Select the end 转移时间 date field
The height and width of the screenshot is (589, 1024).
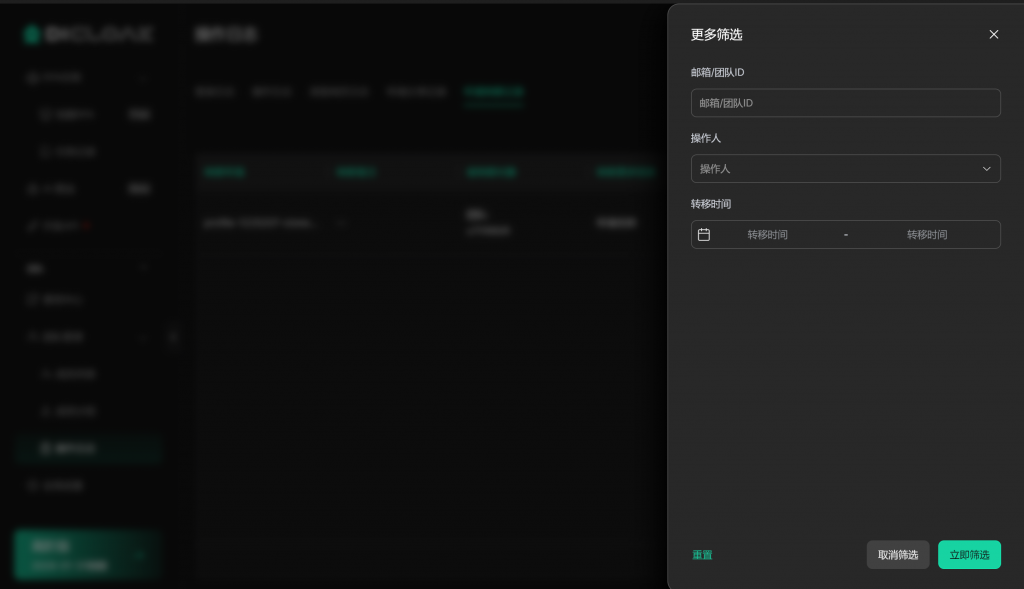[926, 234]
